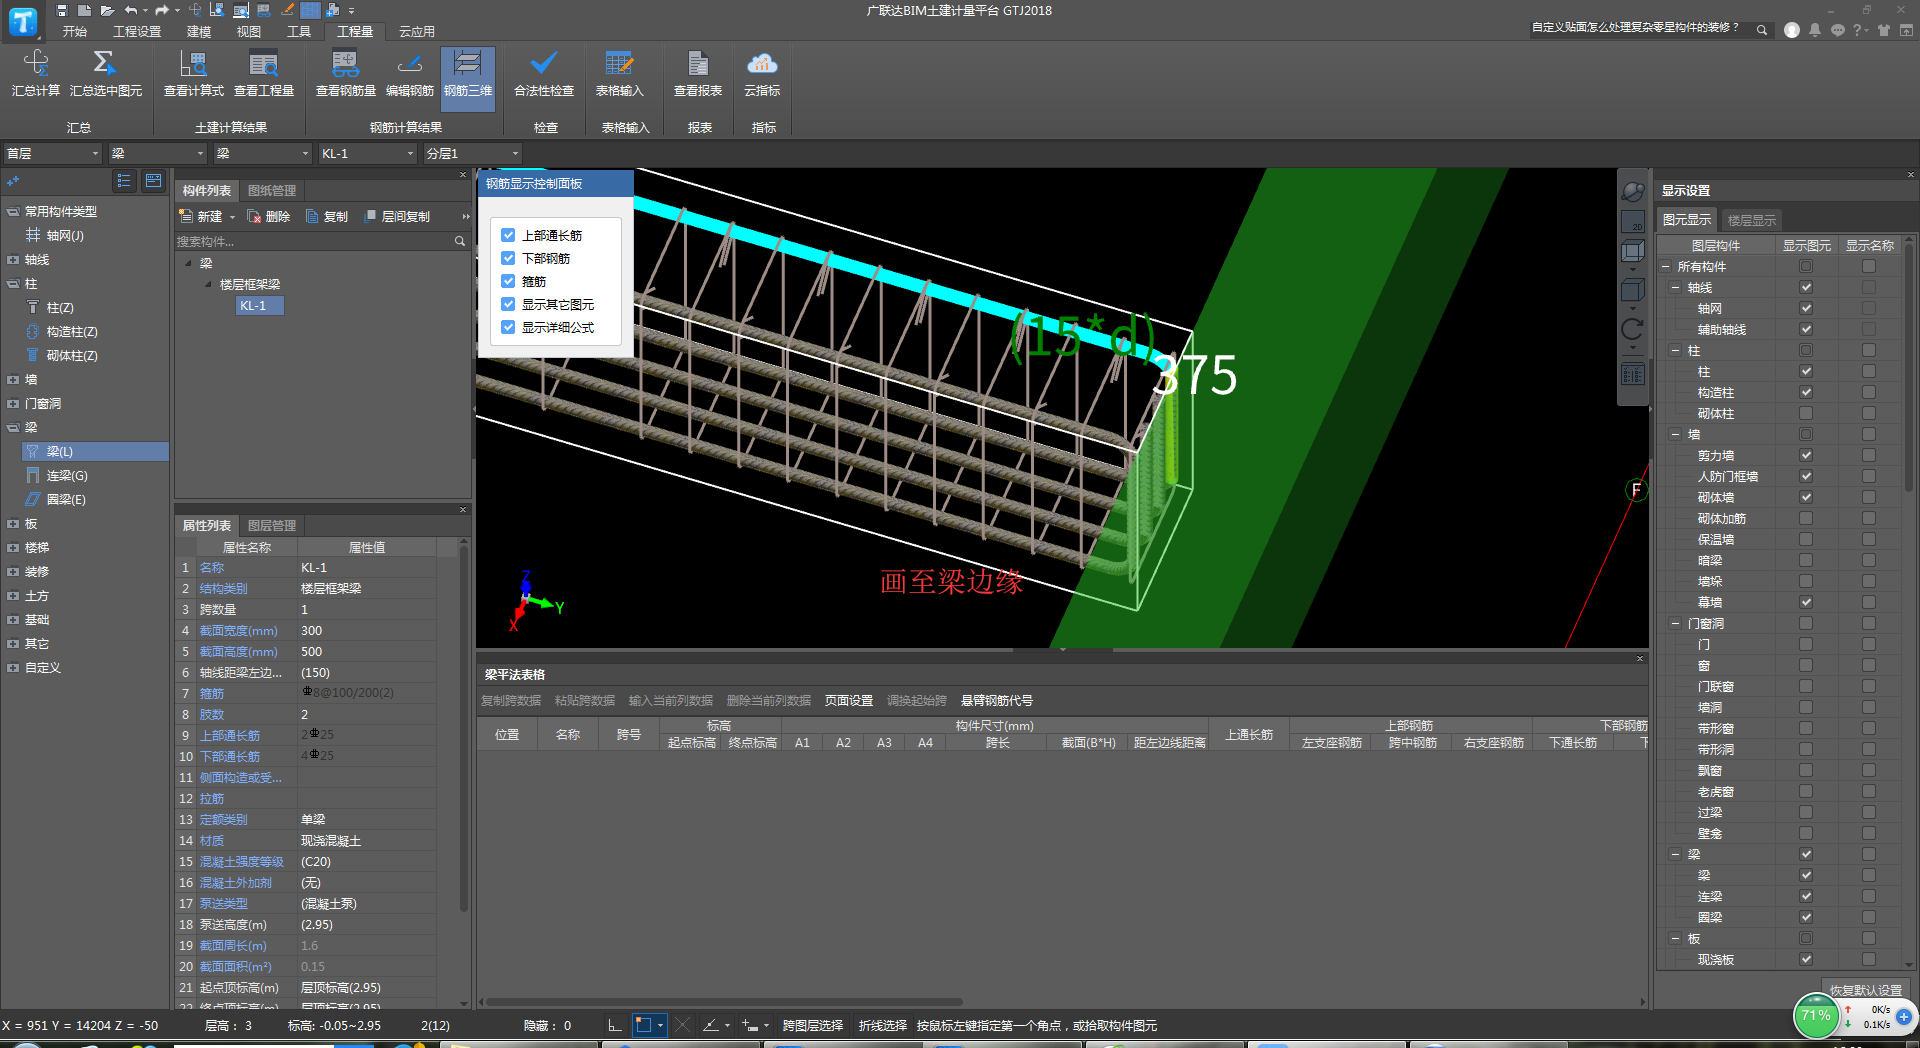The image size is (1920, 1048).
Task: Select the 连梁(G) tree item
Action: (67, 476)
